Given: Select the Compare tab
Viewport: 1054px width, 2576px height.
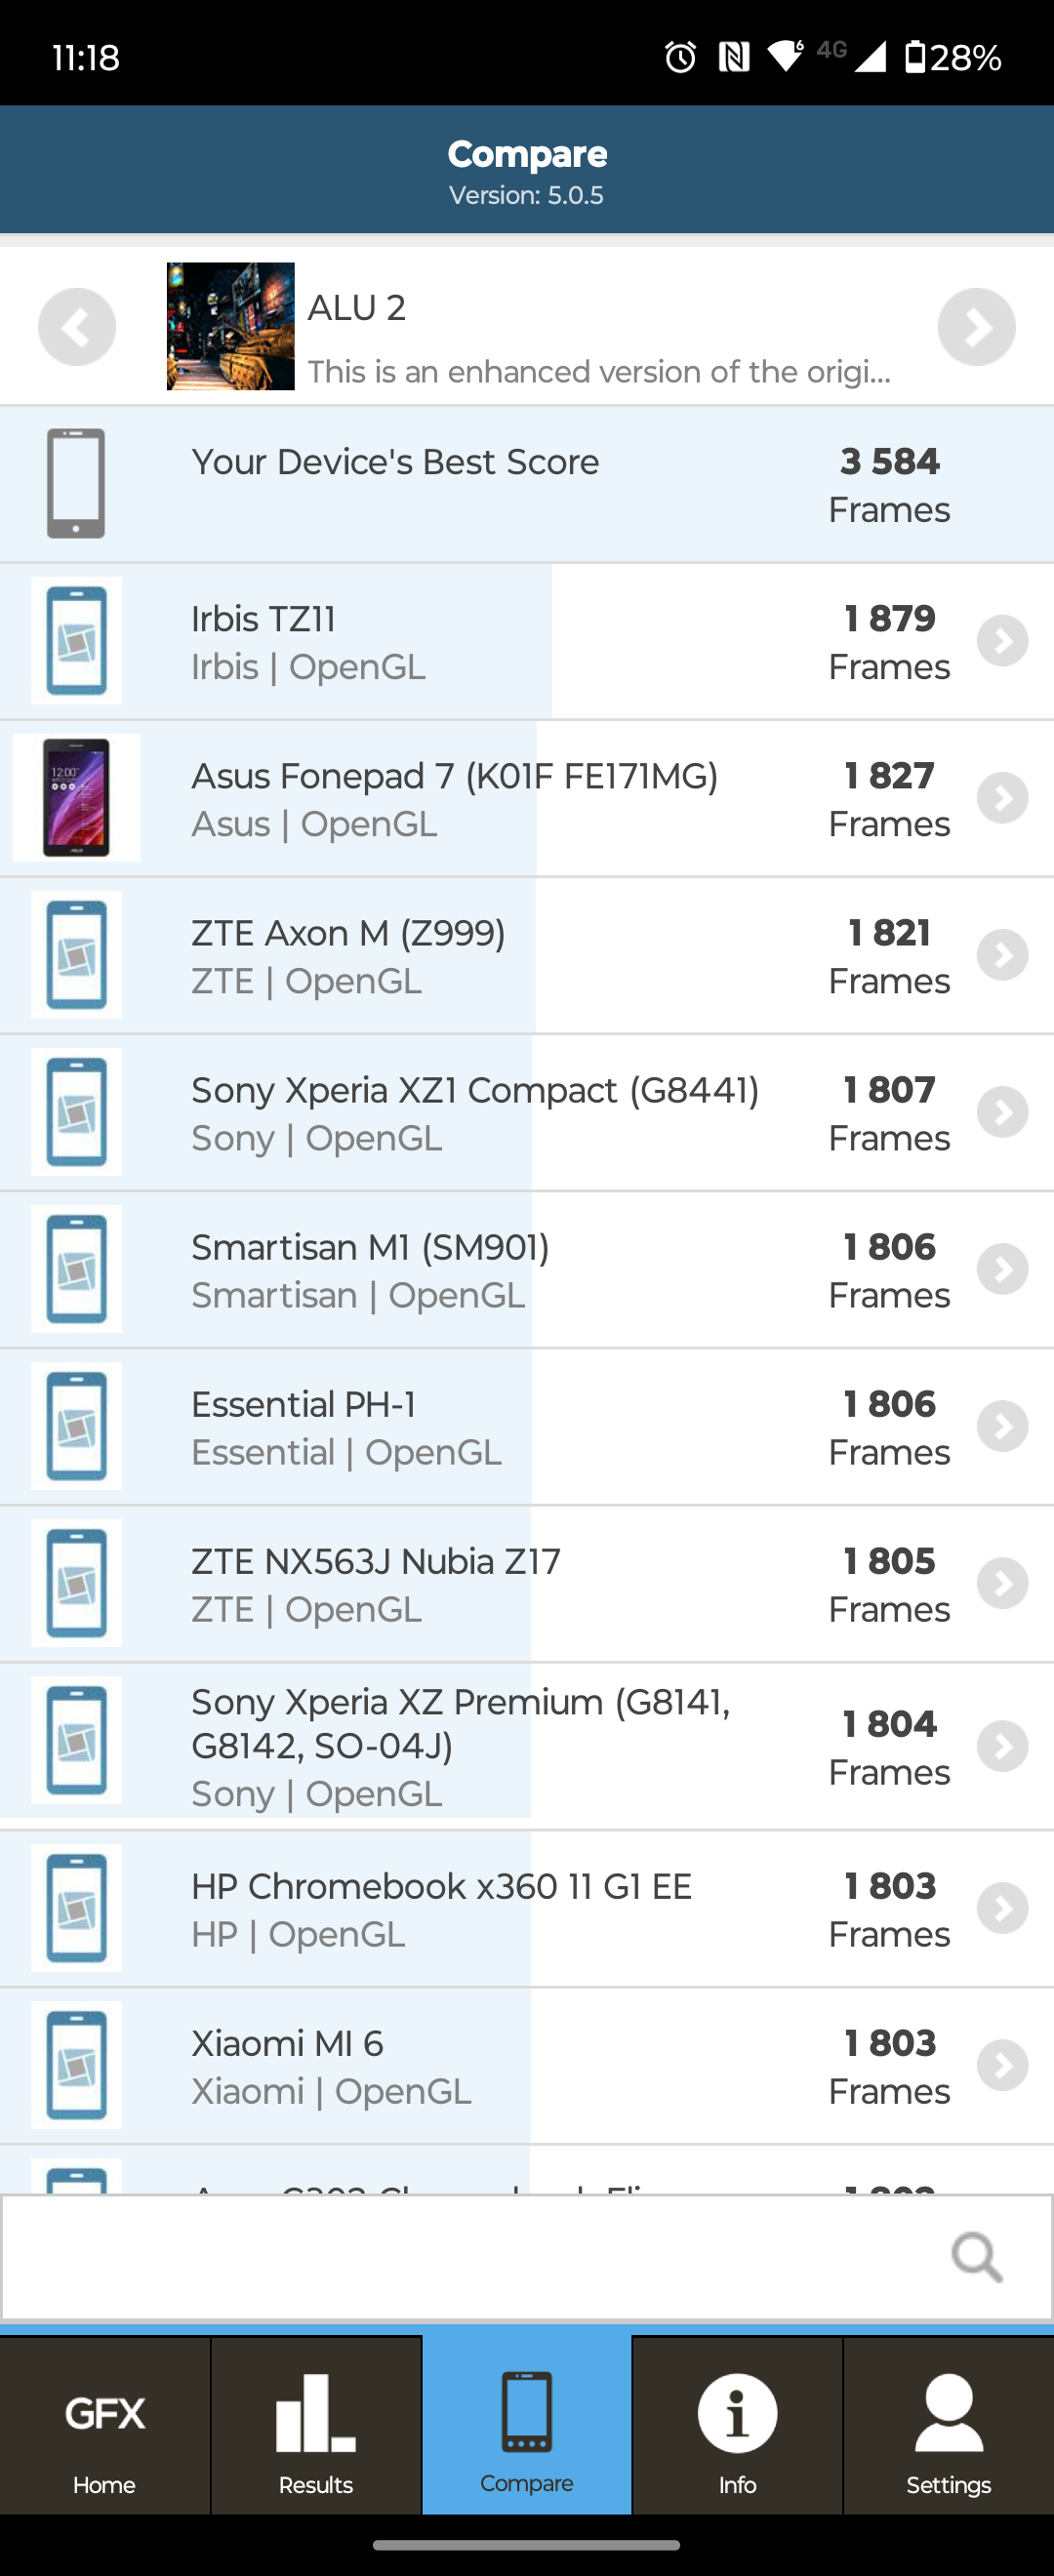Looking at the screenshot, I should tap(527, 2427).
